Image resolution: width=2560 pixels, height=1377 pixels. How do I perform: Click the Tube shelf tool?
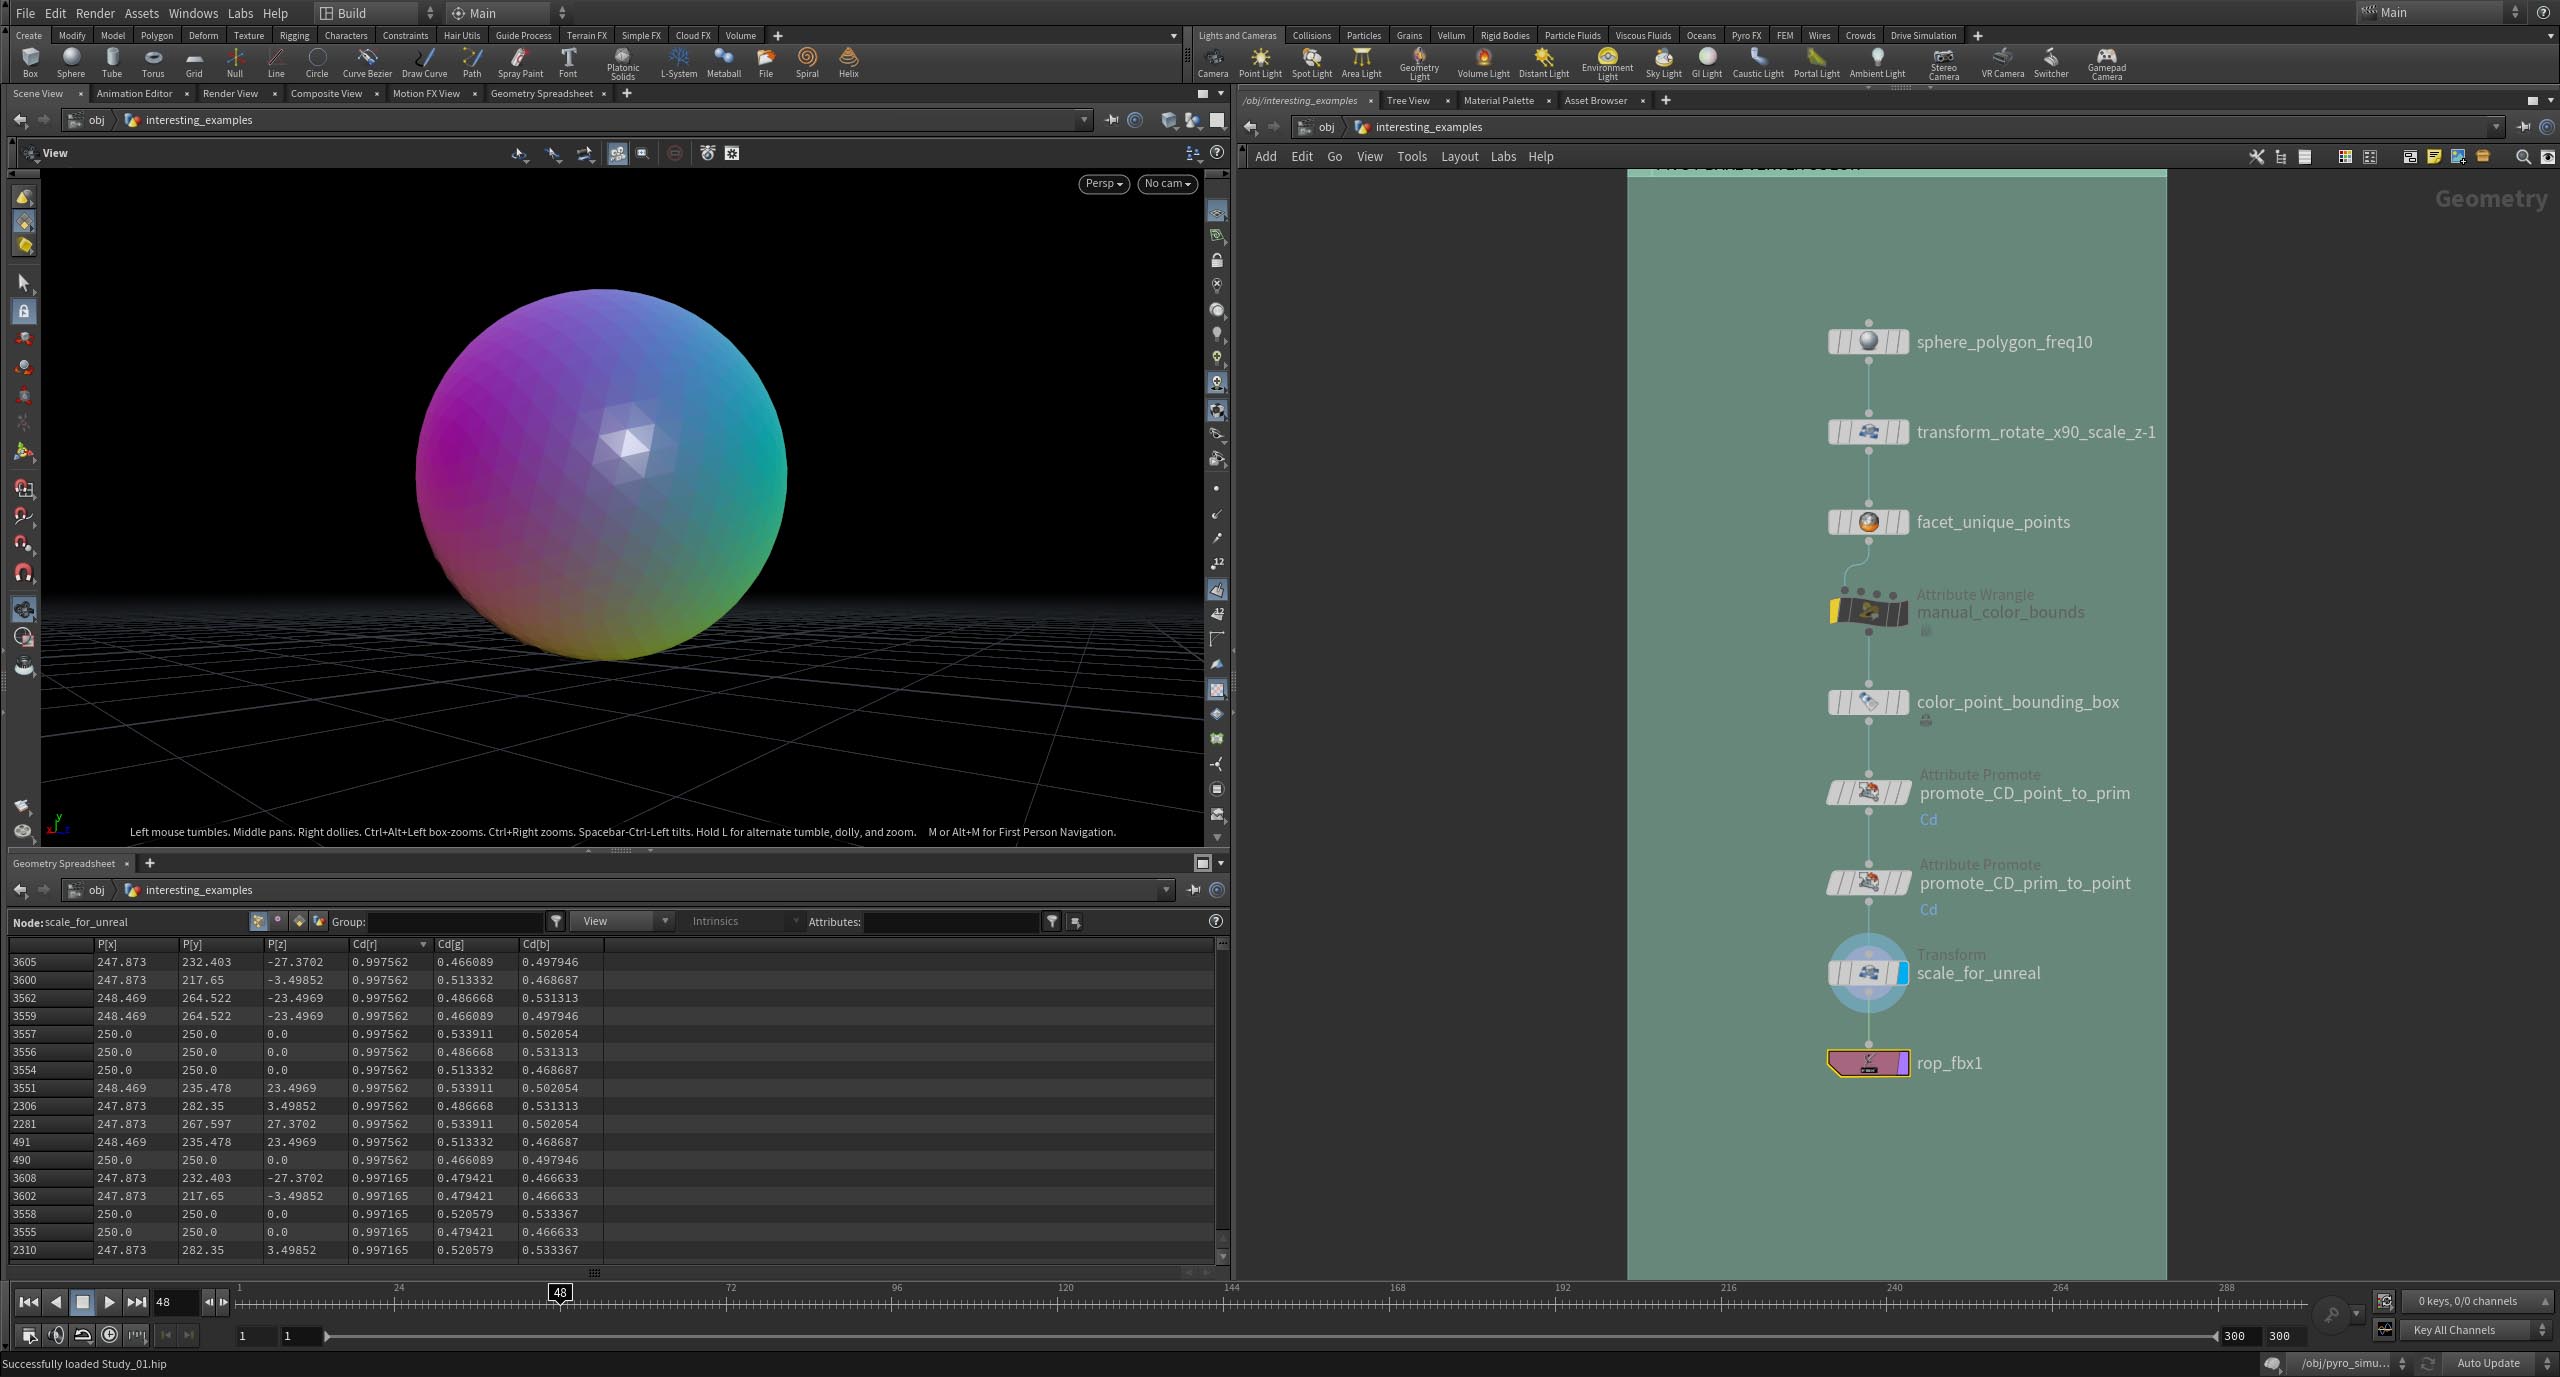click(112, 63)
